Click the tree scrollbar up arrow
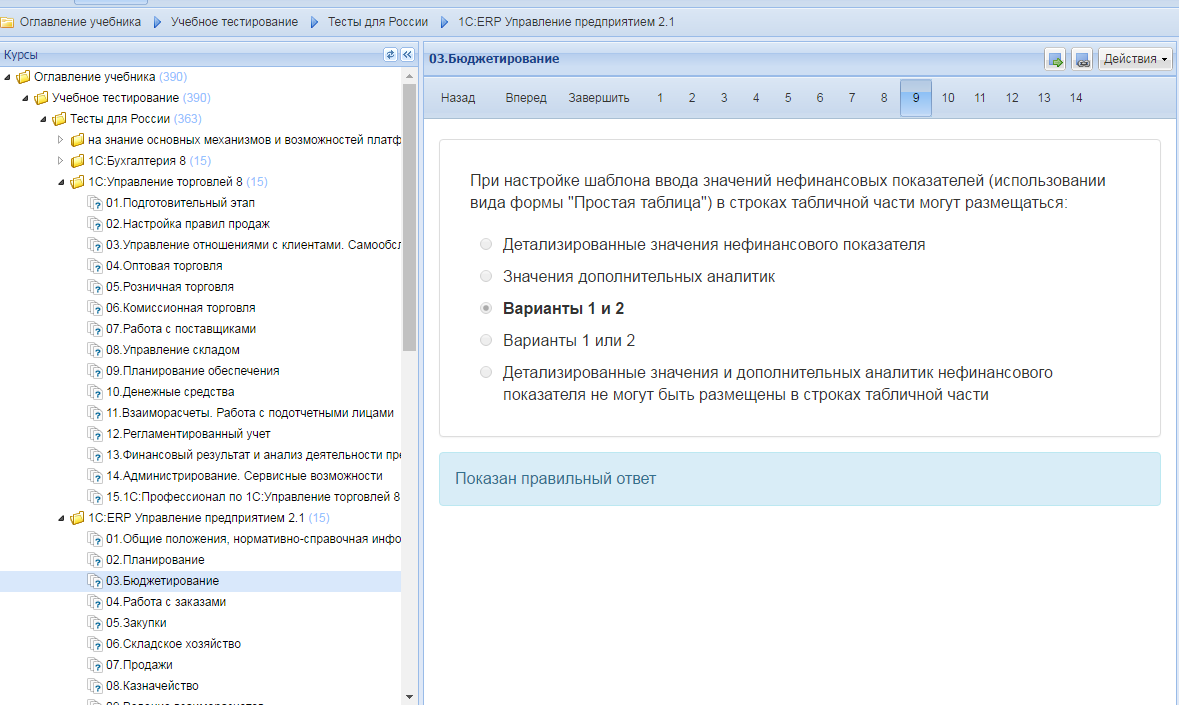The width and height of the screenshot is (1179, 705). (x=409, y=76)
